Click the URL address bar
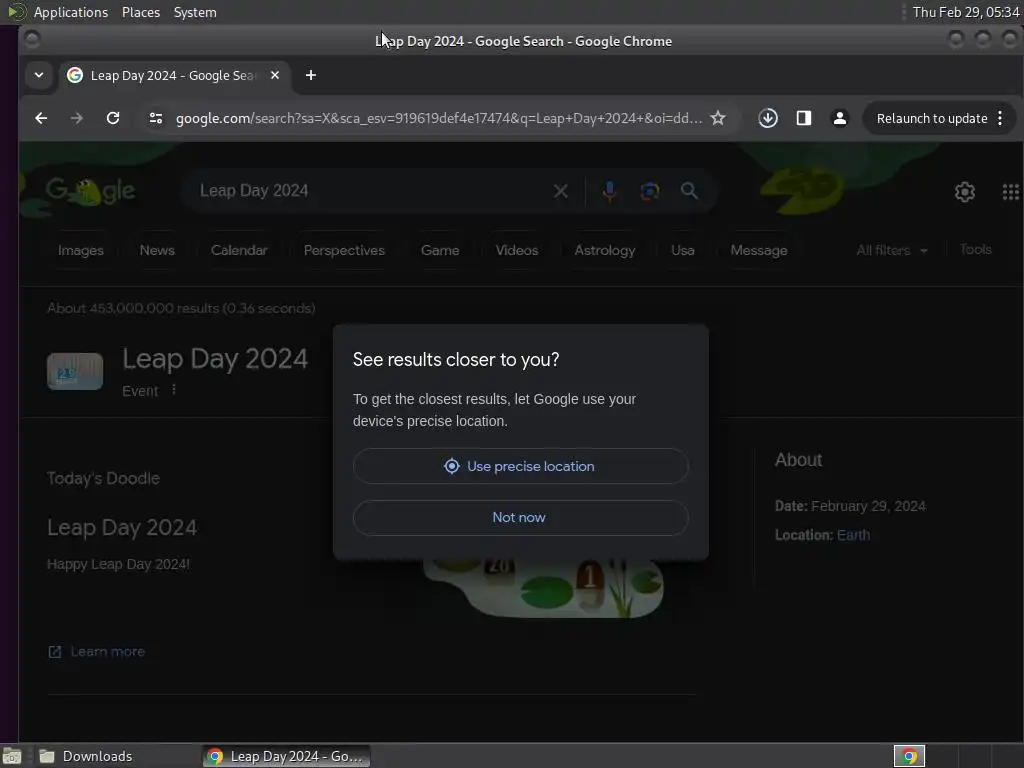 [x=439, y=118]
